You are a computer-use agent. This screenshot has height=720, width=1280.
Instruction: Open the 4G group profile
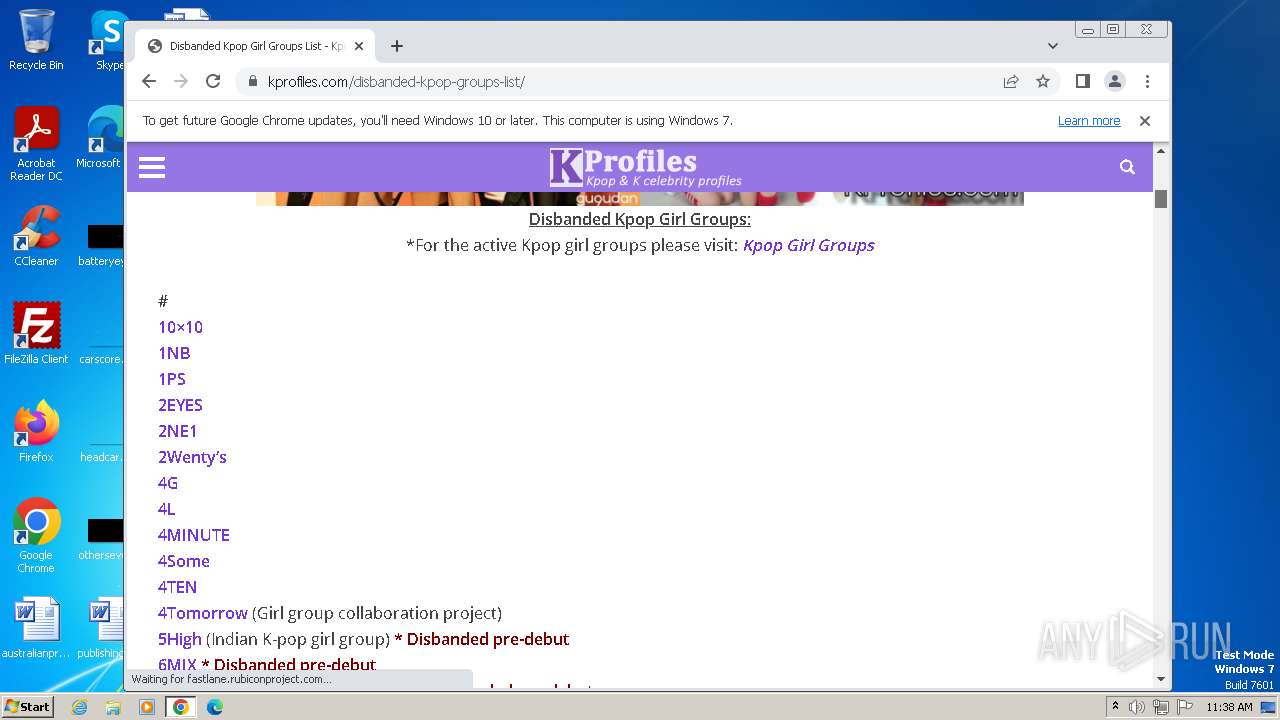[168, 483]
